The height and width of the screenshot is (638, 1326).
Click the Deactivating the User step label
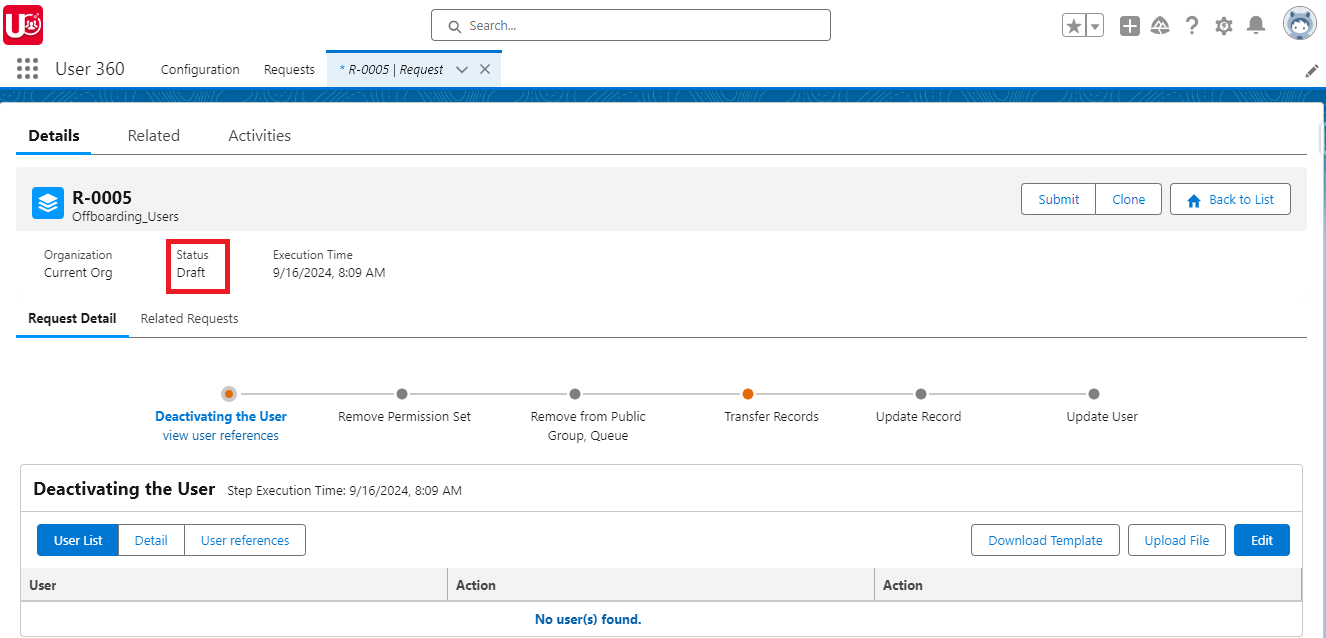click(x=221, y=417)
